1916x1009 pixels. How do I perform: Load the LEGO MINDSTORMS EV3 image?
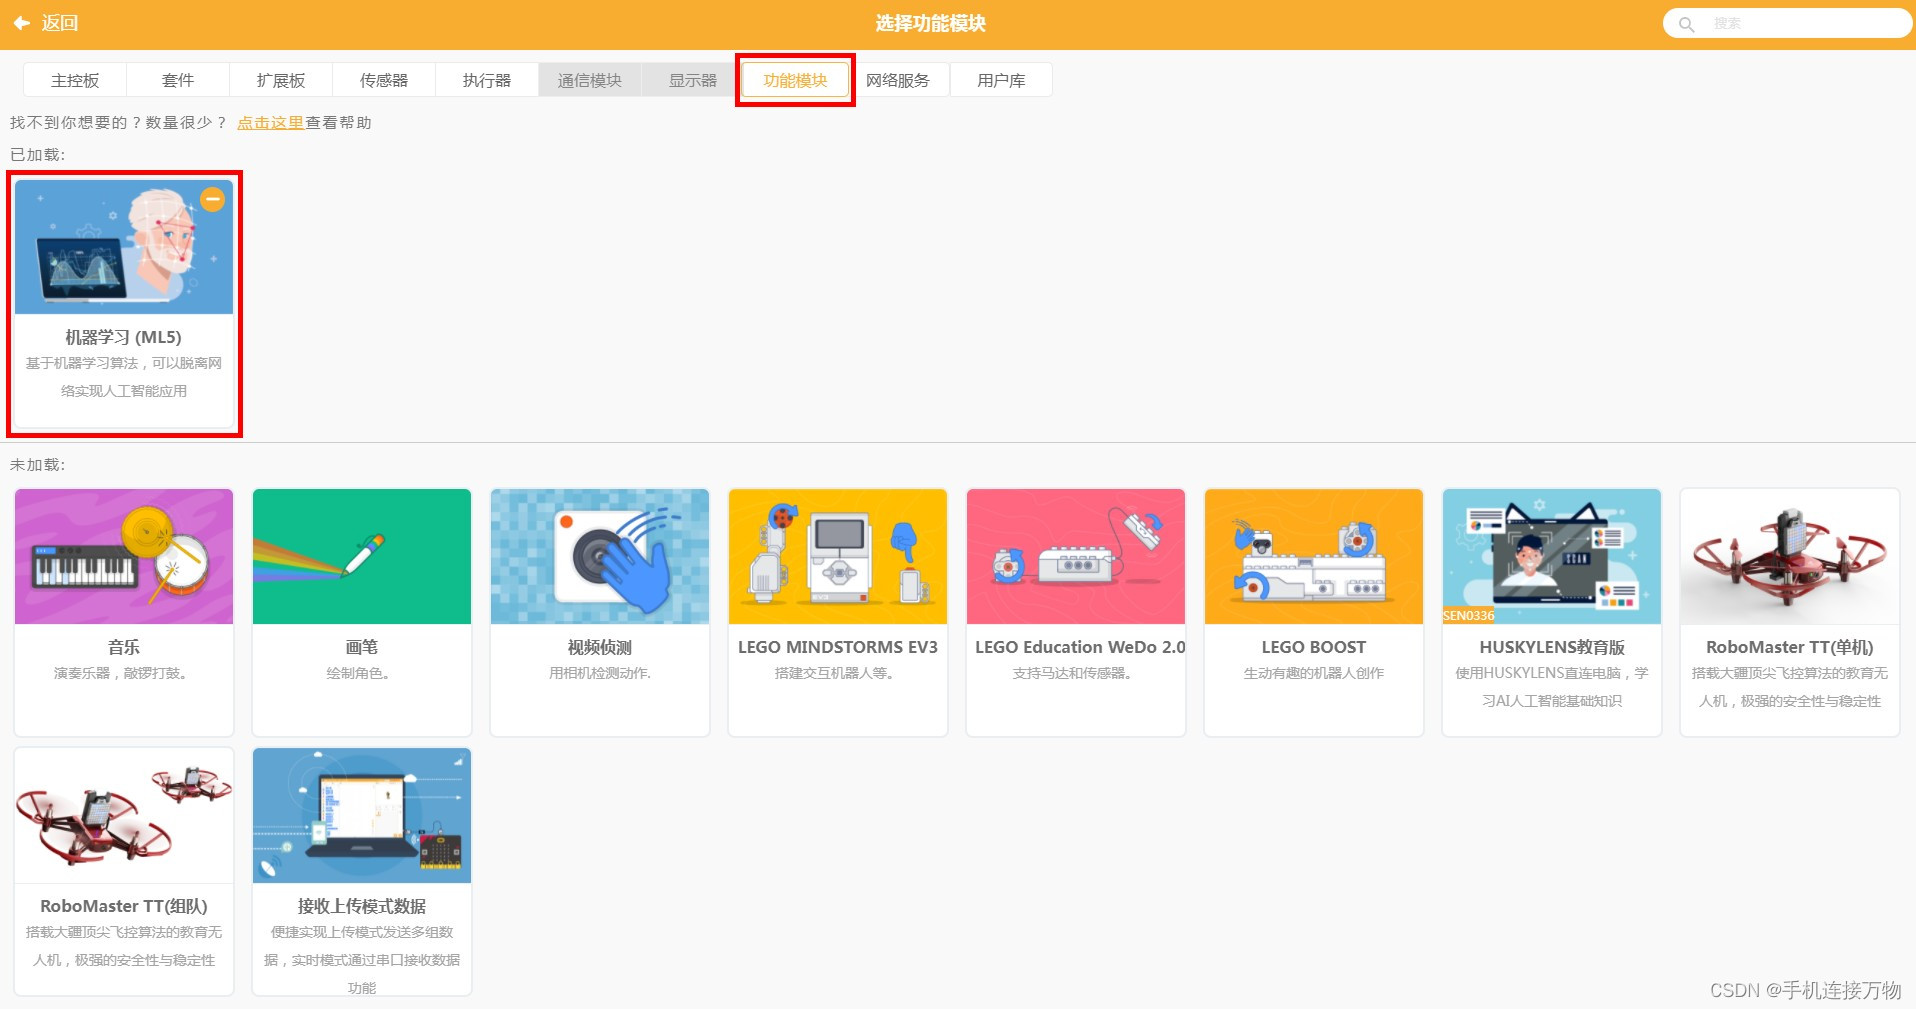pyautogui.click(x=838, y=556)
